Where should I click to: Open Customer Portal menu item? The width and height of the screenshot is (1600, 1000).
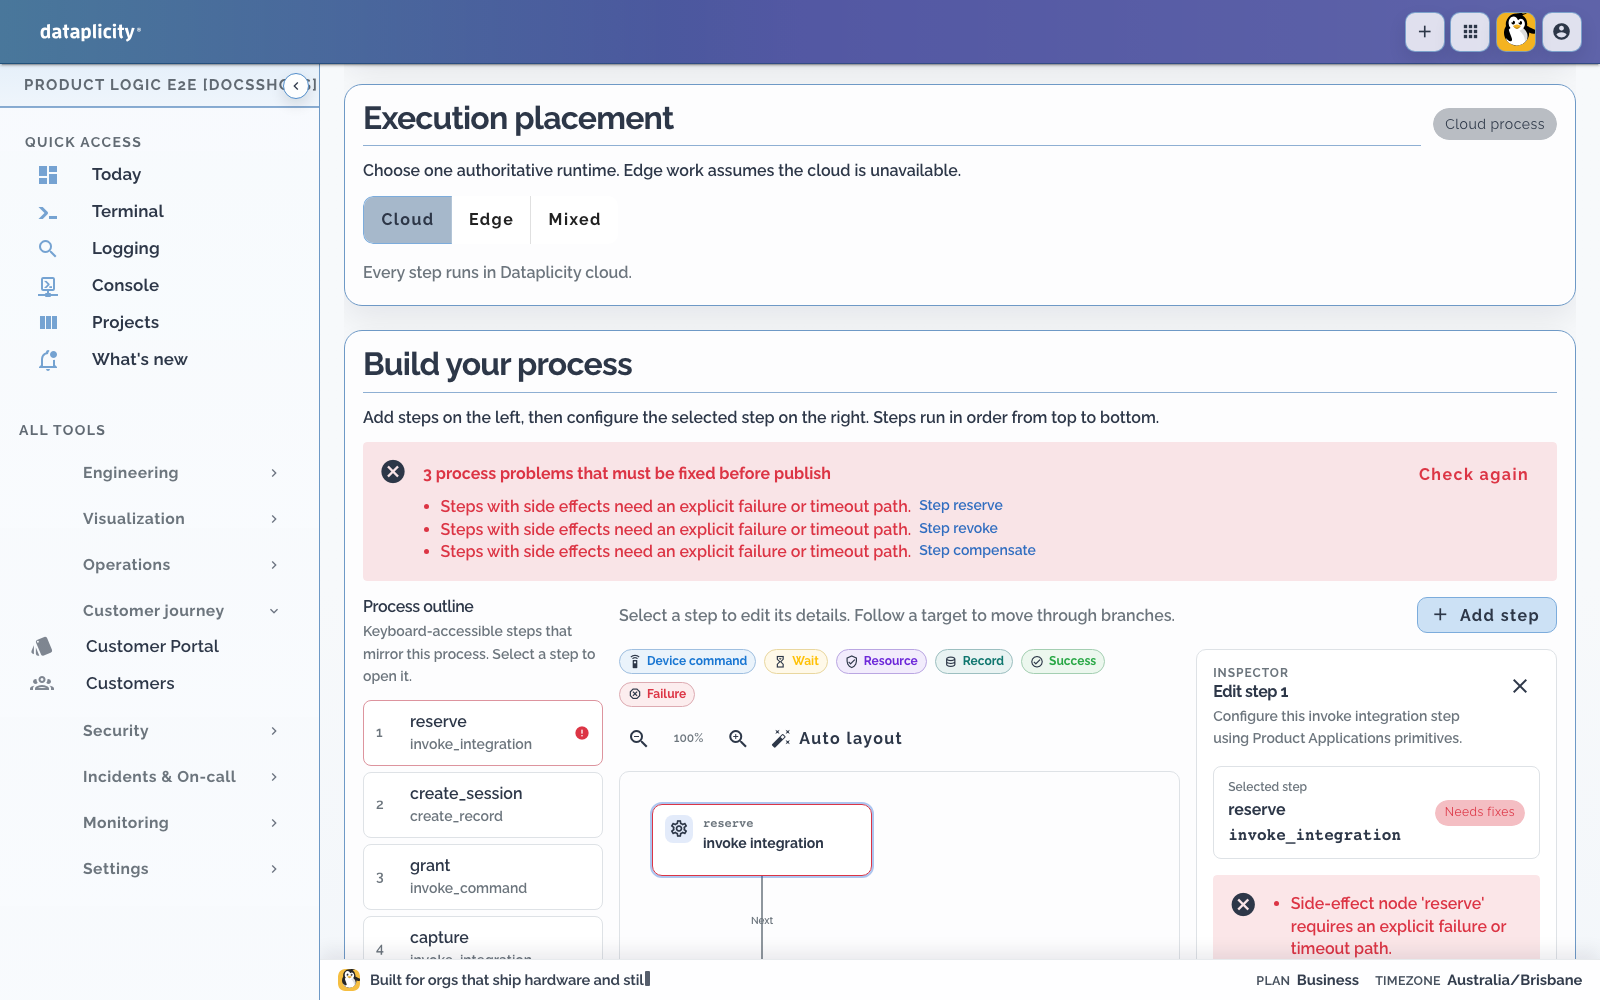(152, 647)
